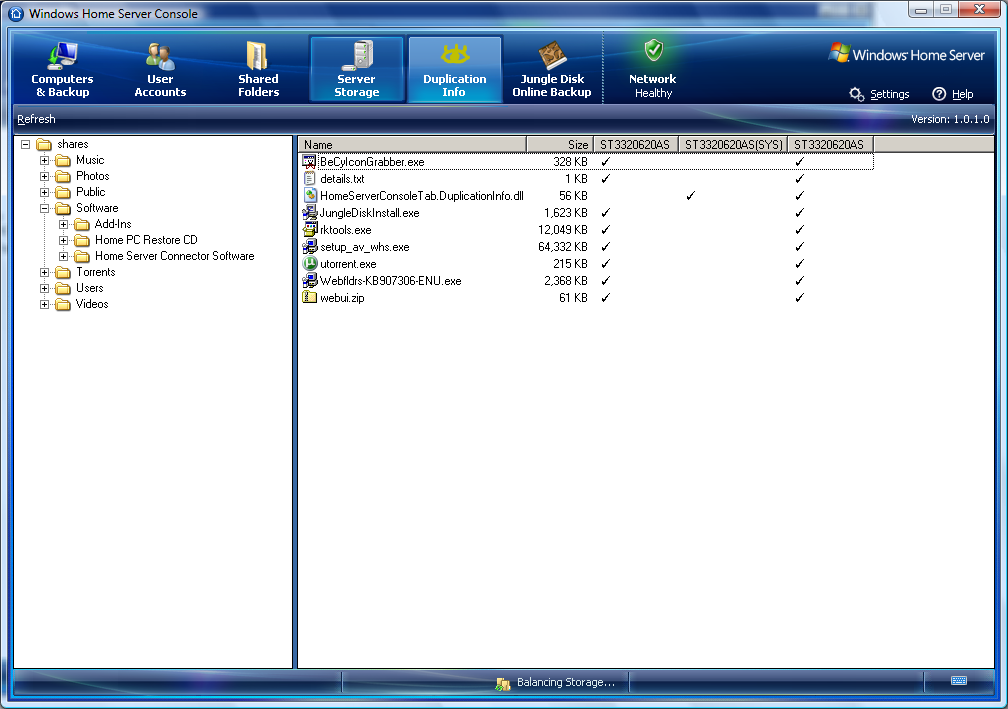
Task: Click the details.txt file icon
Action: click(310, 179)
